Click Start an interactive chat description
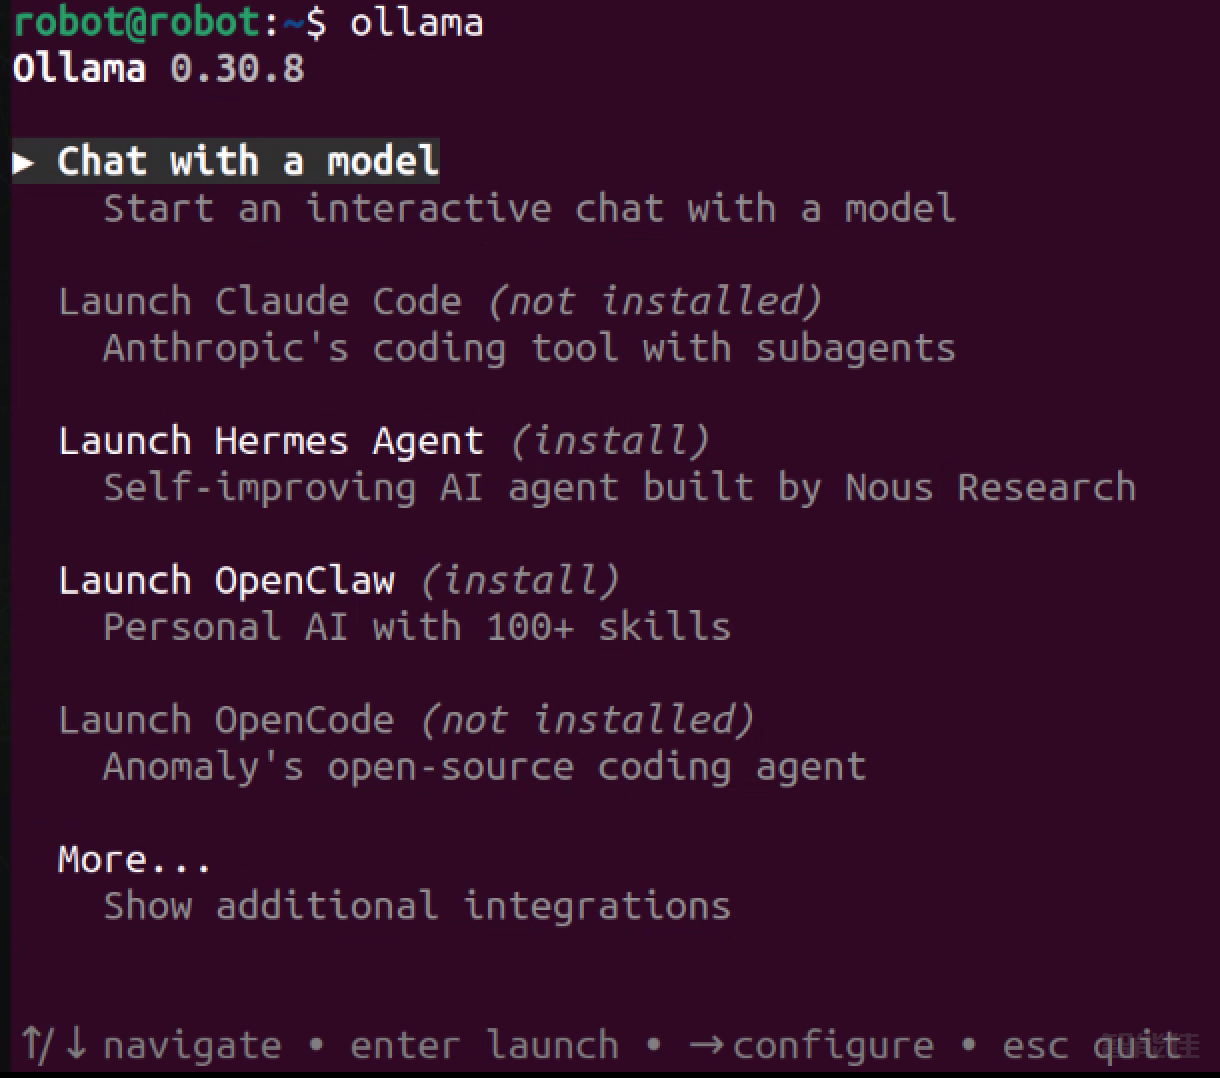The height and width of the screenshot is (1078, 1220). point(530,208)
